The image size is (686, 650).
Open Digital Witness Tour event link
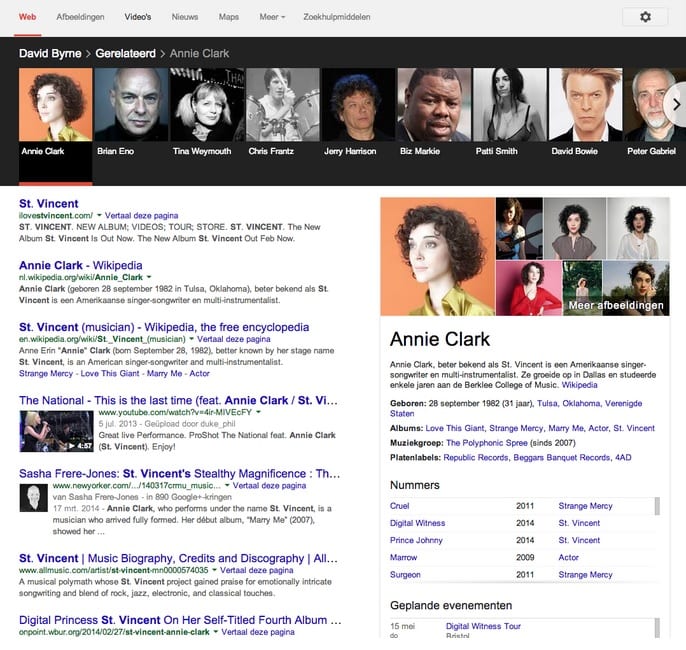point(483,626)
